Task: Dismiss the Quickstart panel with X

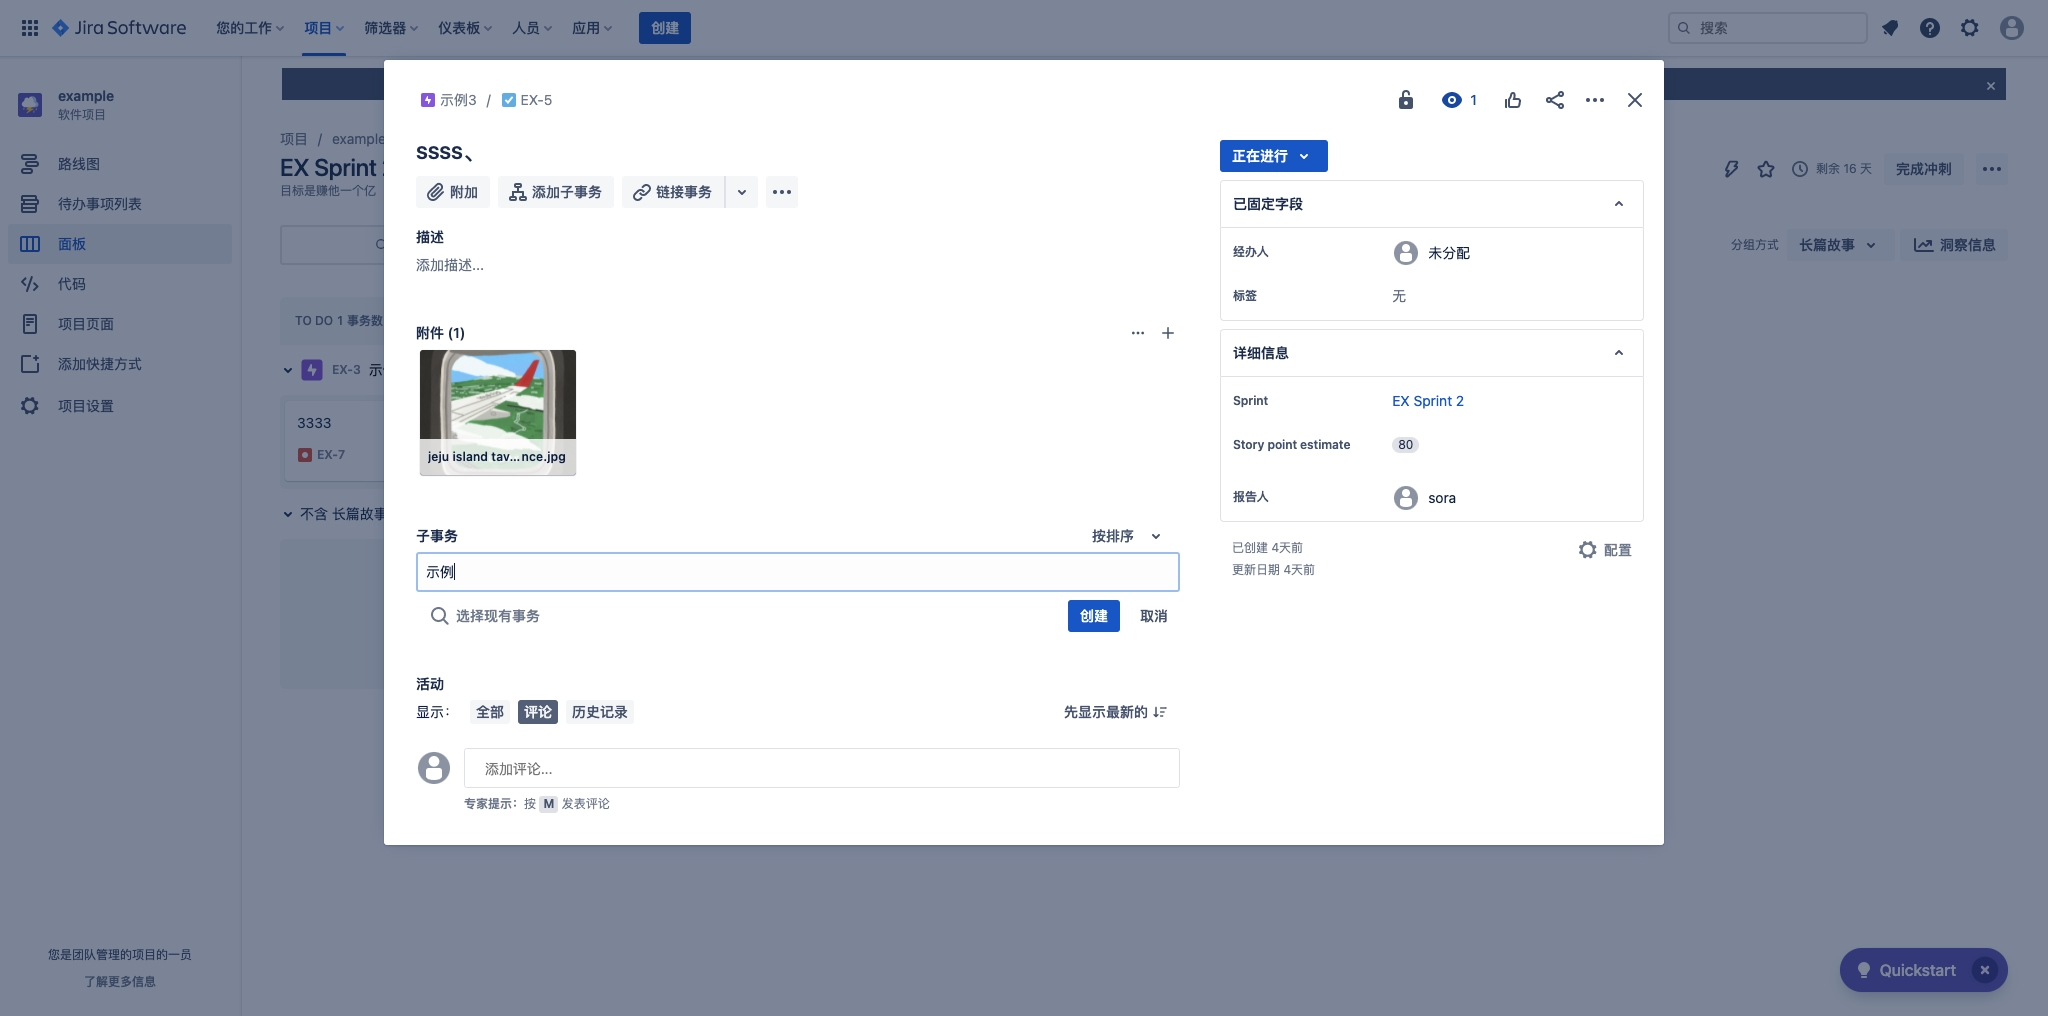Action: pos(1985,970)
